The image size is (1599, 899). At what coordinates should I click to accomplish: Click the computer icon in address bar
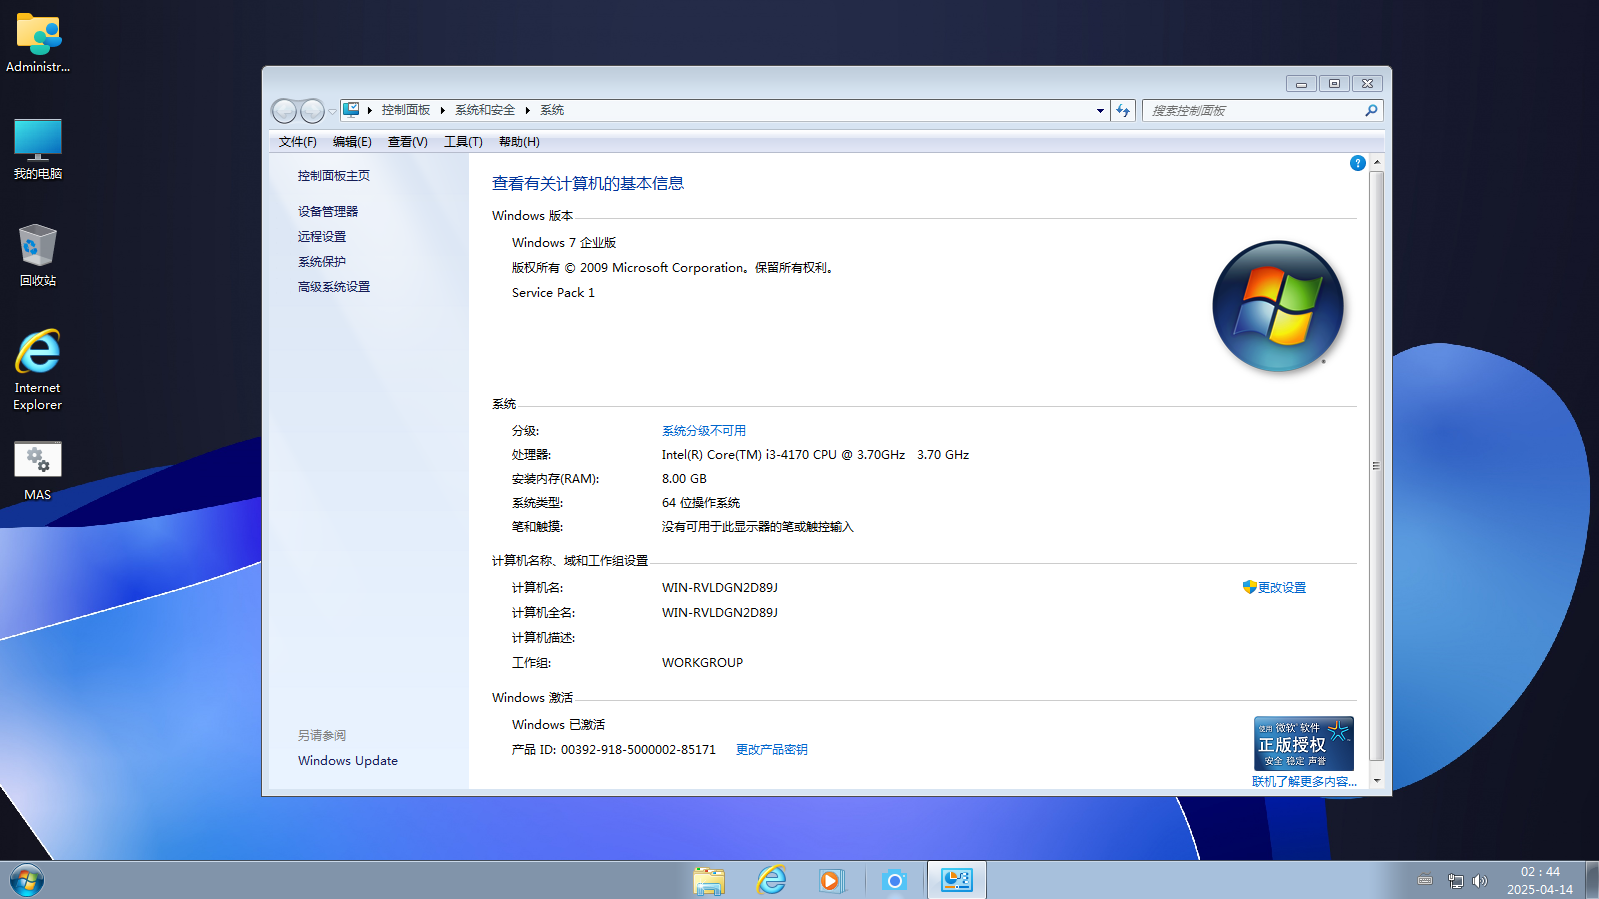point(351,110)
